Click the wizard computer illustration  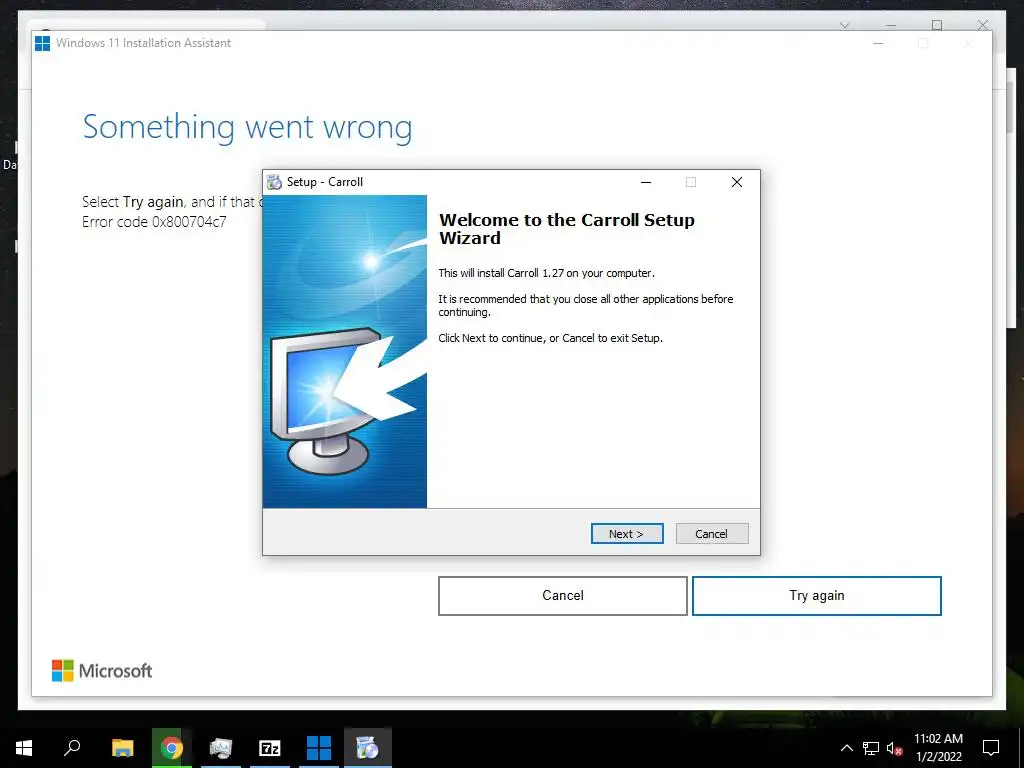[x=345, y=351]
